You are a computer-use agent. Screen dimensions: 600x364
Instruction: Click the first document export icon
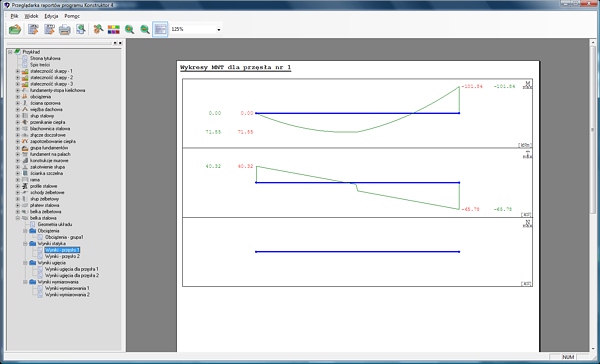[x=33, y=29]
